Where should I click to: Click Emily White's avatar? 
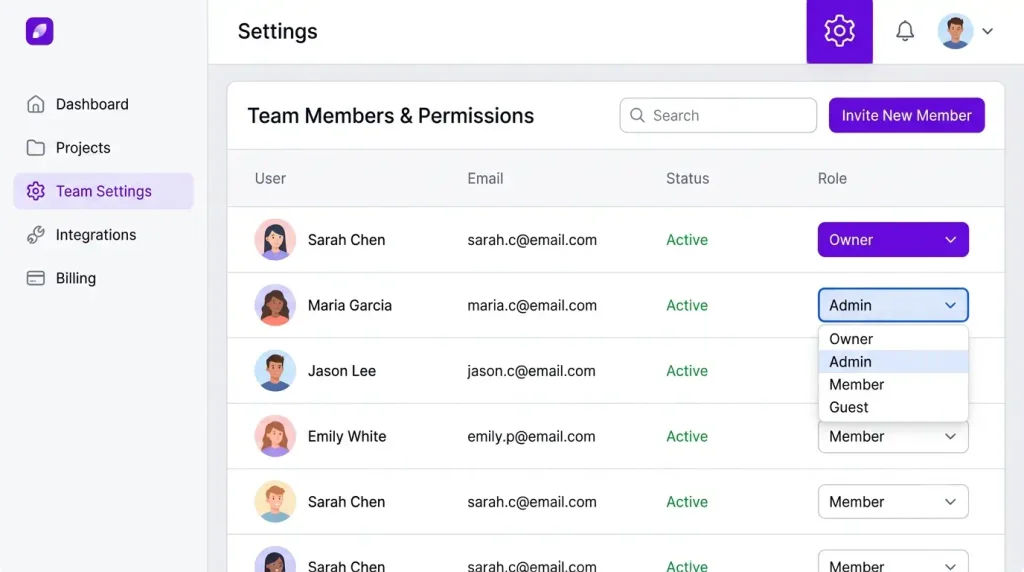pyautogui.click(x=275, y=436)
